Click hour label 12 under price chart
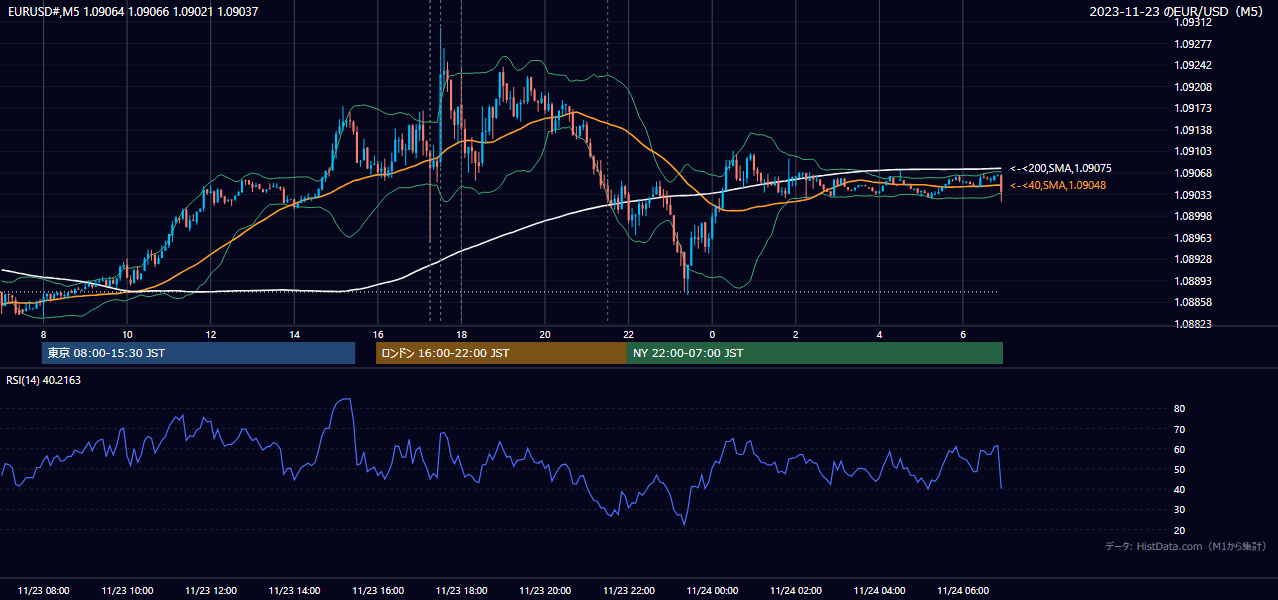Viewport: 1278px width, 600px height. point(211,334)
